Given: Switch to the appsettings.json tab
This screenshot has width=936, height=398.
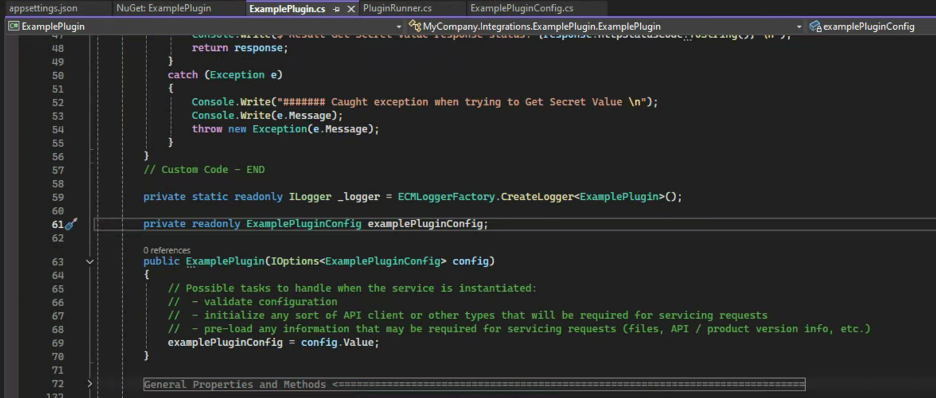Looking at the screenshot, I should [44, 8].
